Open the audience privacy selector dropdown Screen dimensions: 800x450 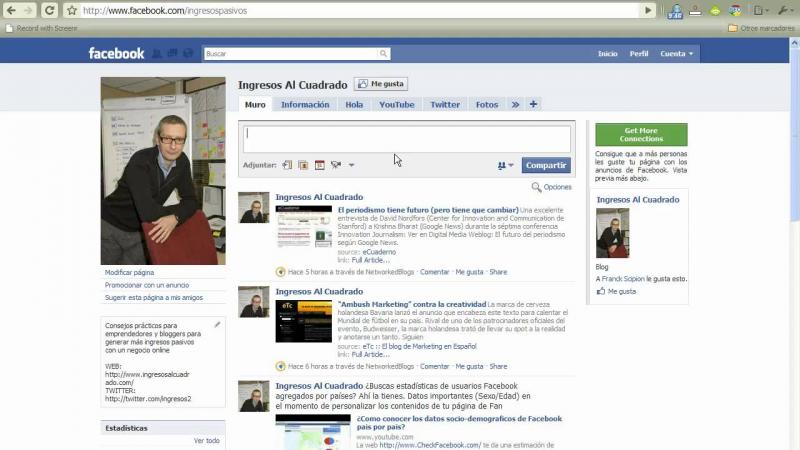coord(505,165)
